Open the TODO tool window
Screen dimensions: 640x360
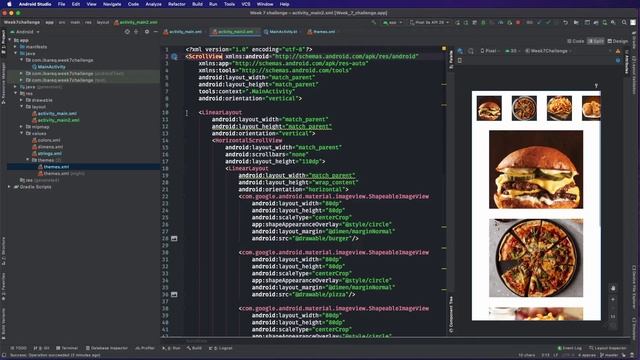click(x=18, y=348)
